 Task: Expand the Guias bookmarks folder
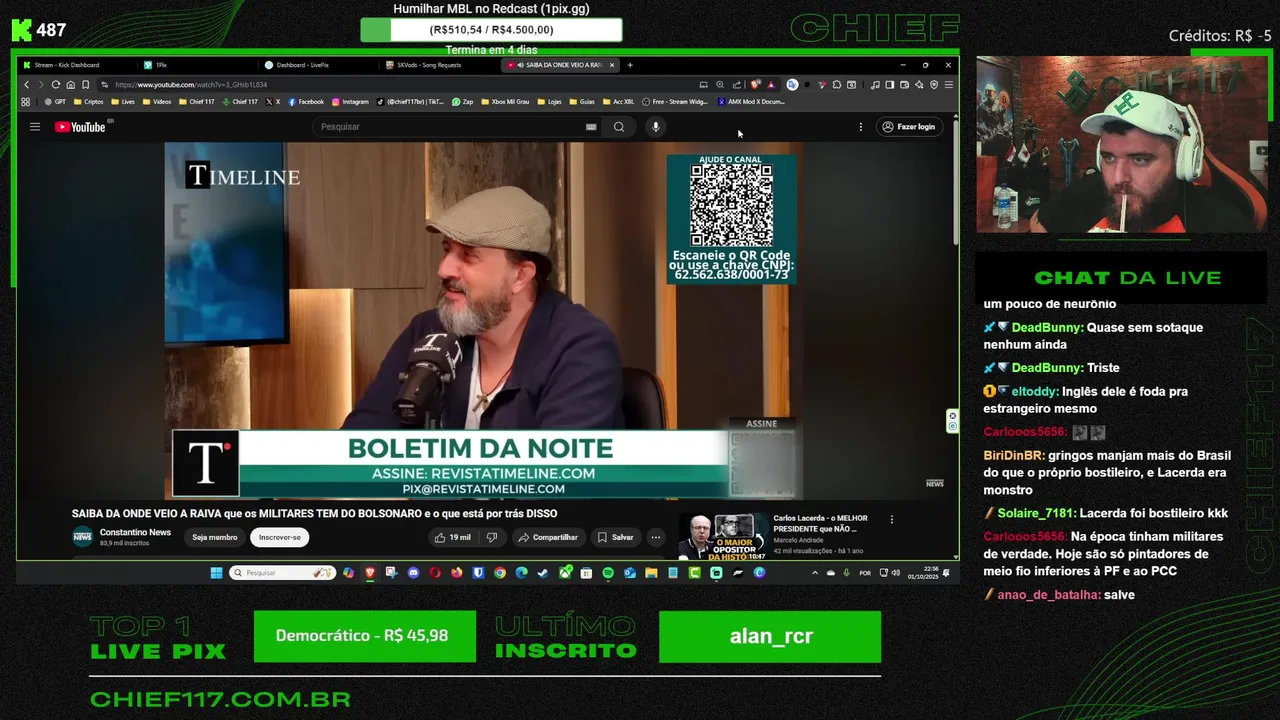tap(581, 102)
